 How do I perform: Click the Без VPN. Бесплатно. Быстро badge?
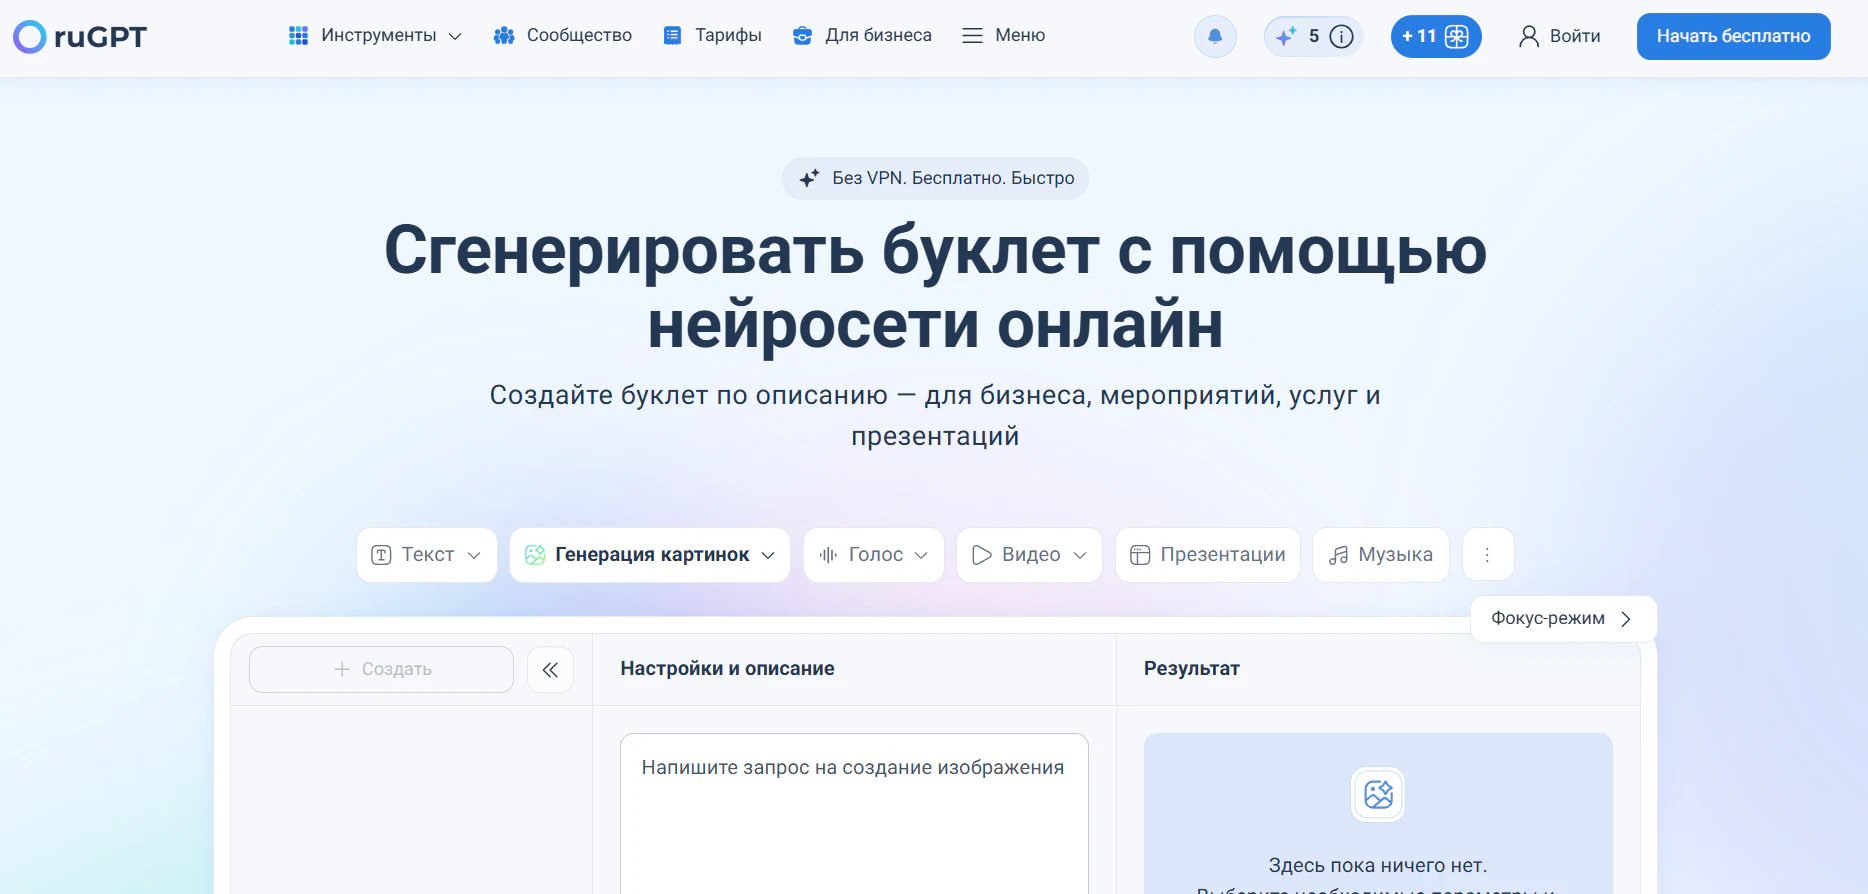pos(935,178)
